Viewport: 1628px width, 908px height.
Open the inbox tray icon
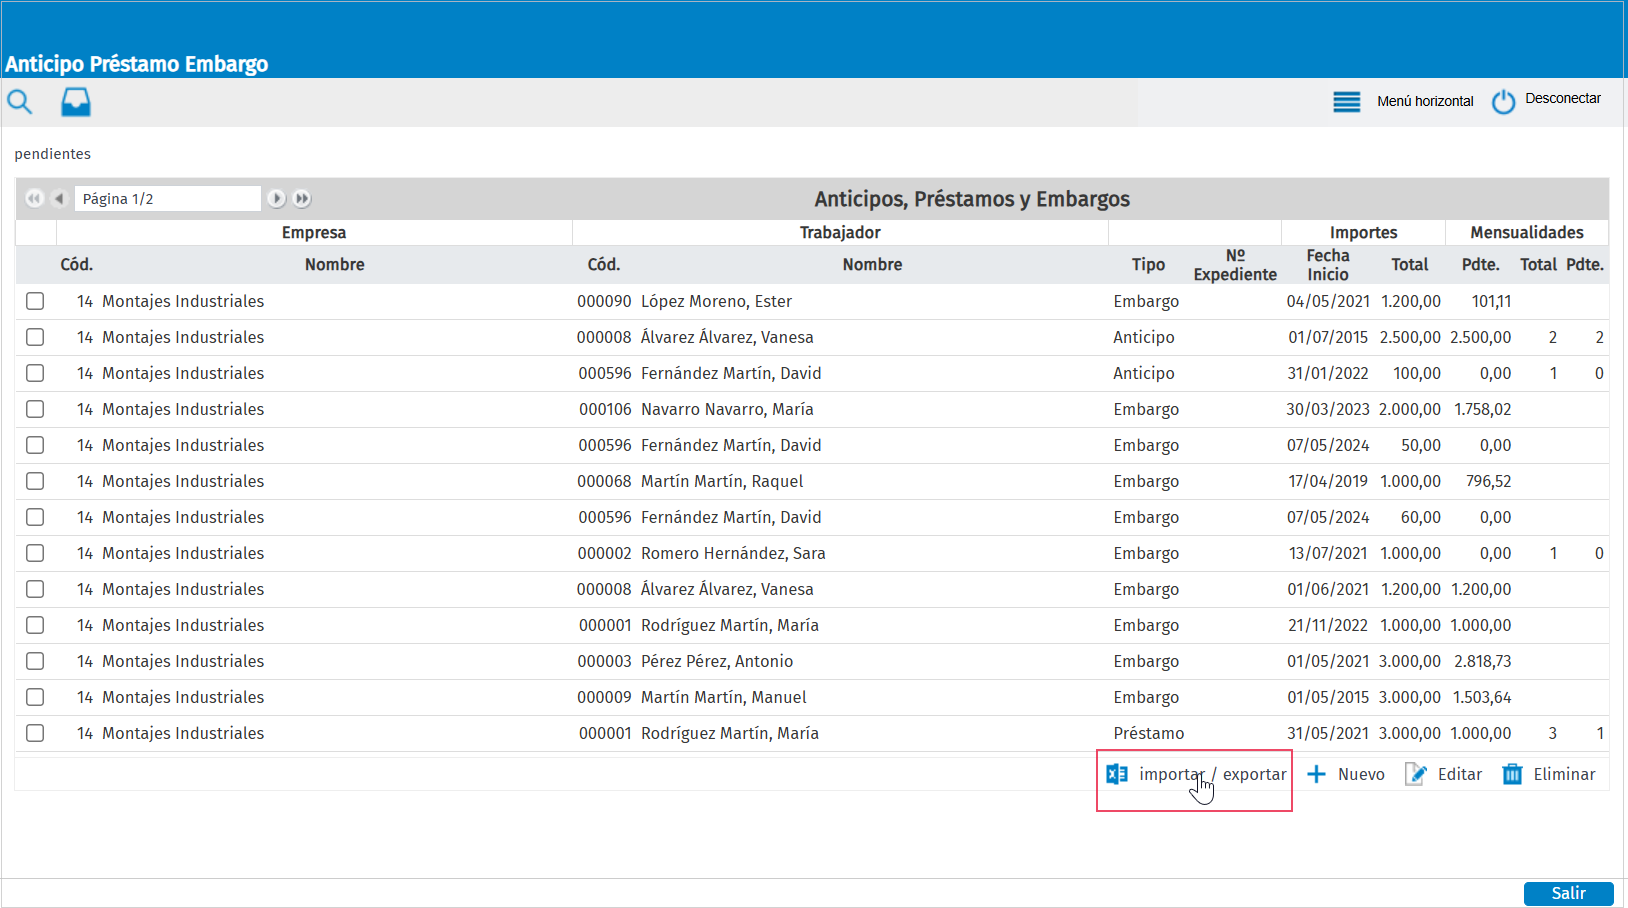point(76,102)
